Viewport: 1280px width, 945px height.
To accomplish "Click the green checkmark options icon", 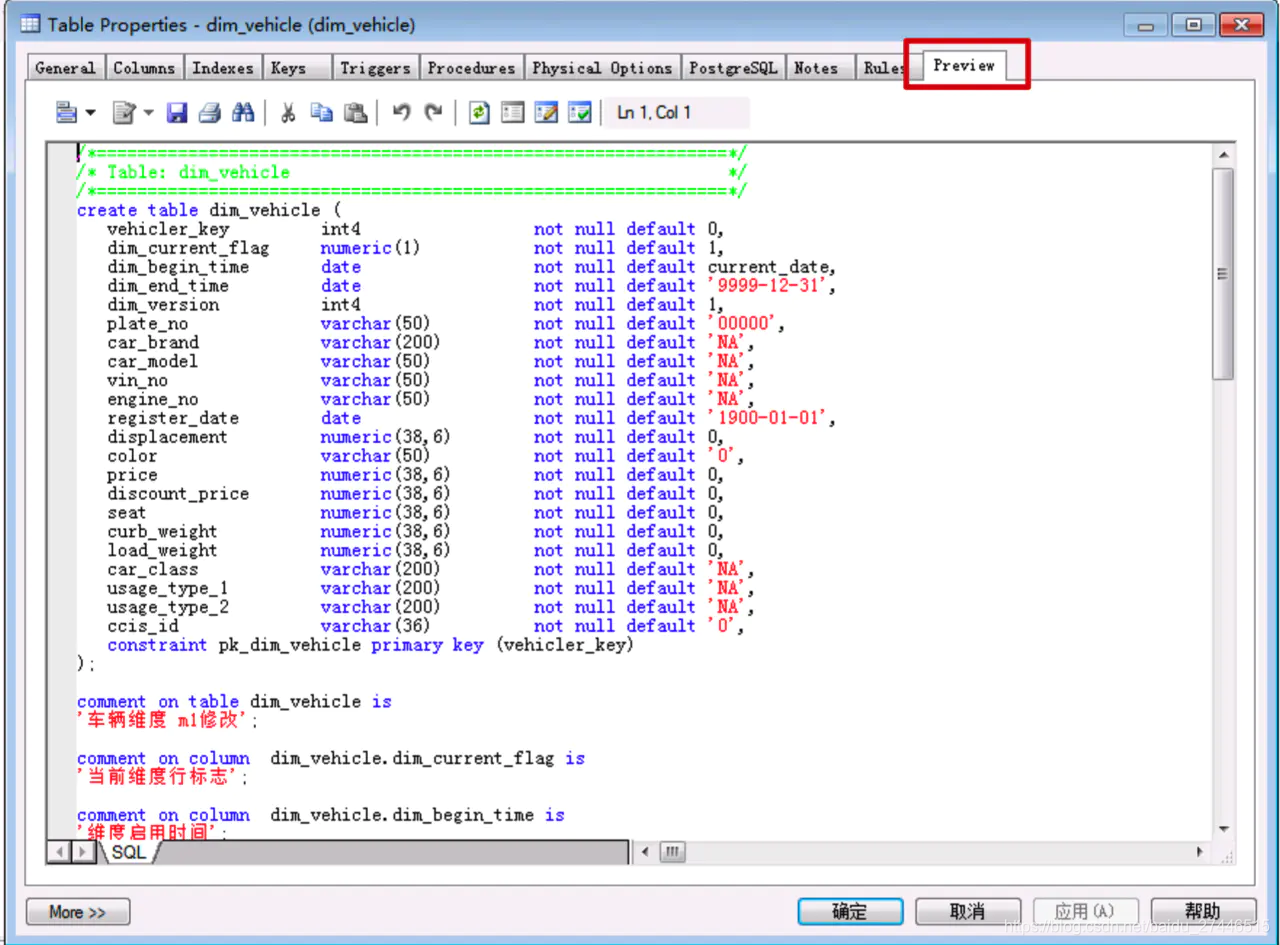I will 580,113.
